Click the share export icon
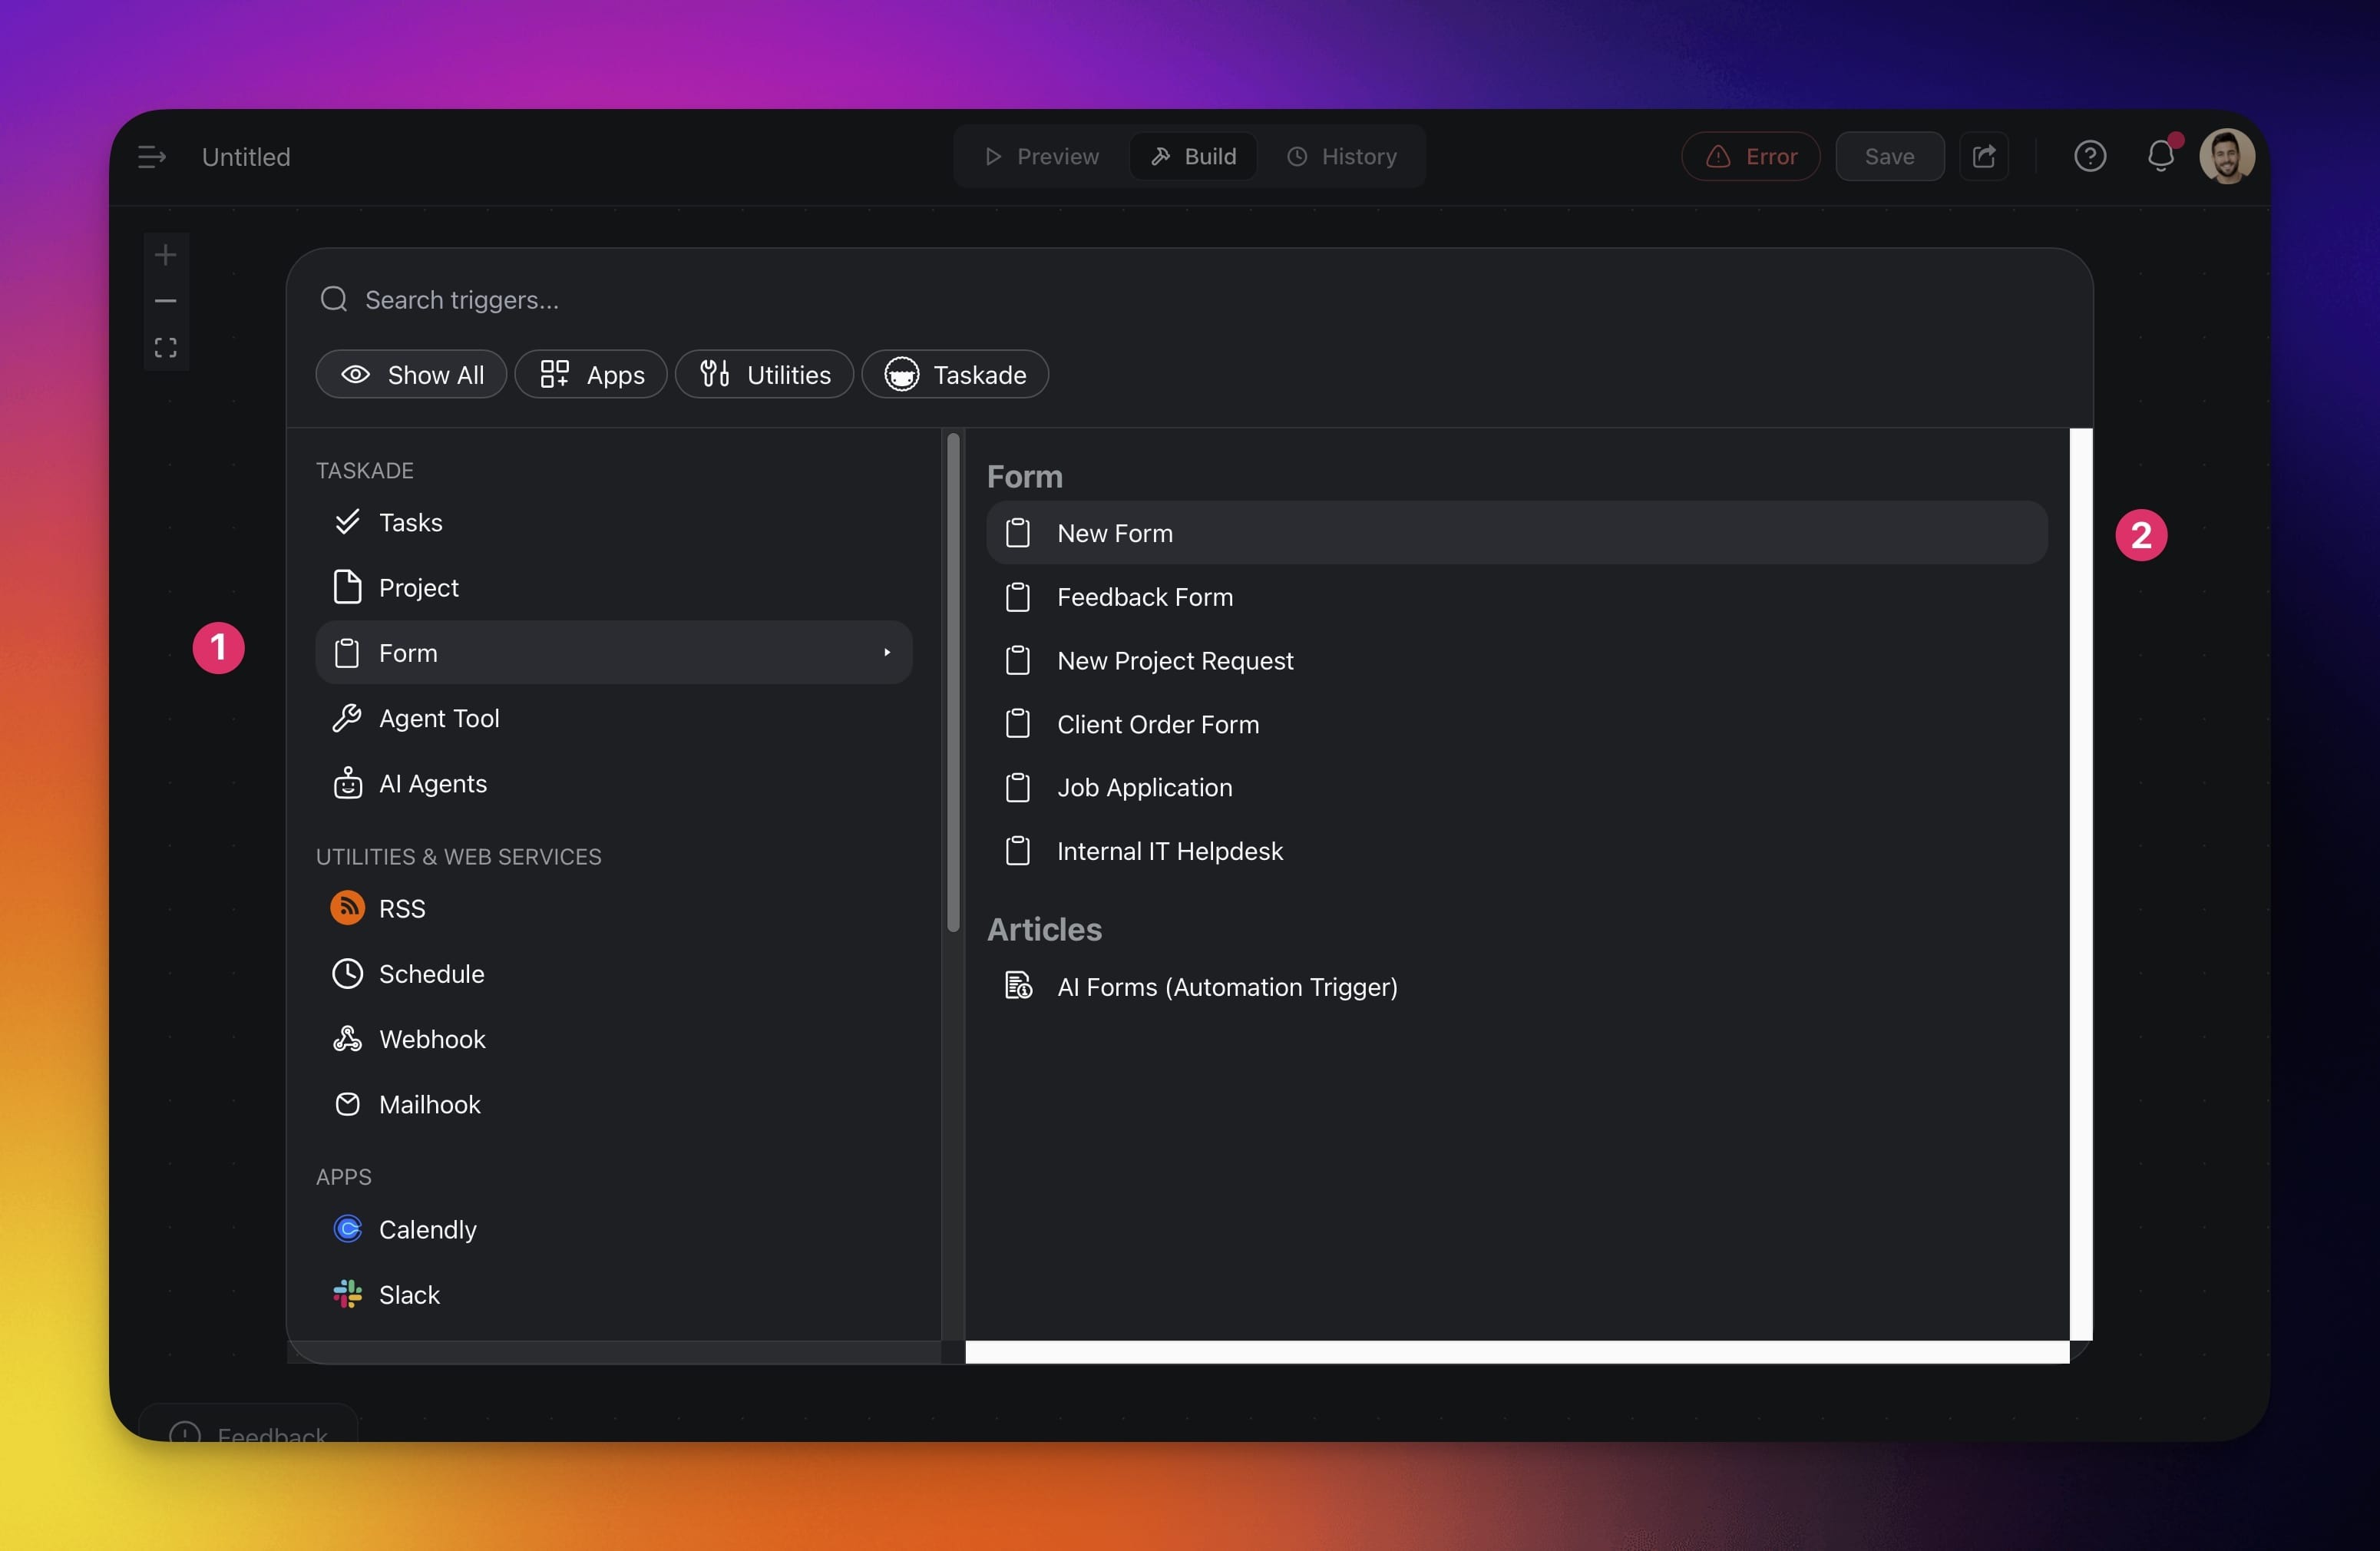The width and height of the screenshot is (2380, 1551). pyautogui.click(x=1984, y=157)
